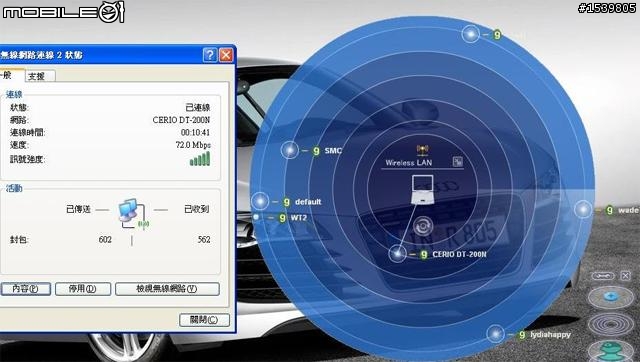Click the lydiahappy network label
Screen dimensions: 640x362
[550, 335]
